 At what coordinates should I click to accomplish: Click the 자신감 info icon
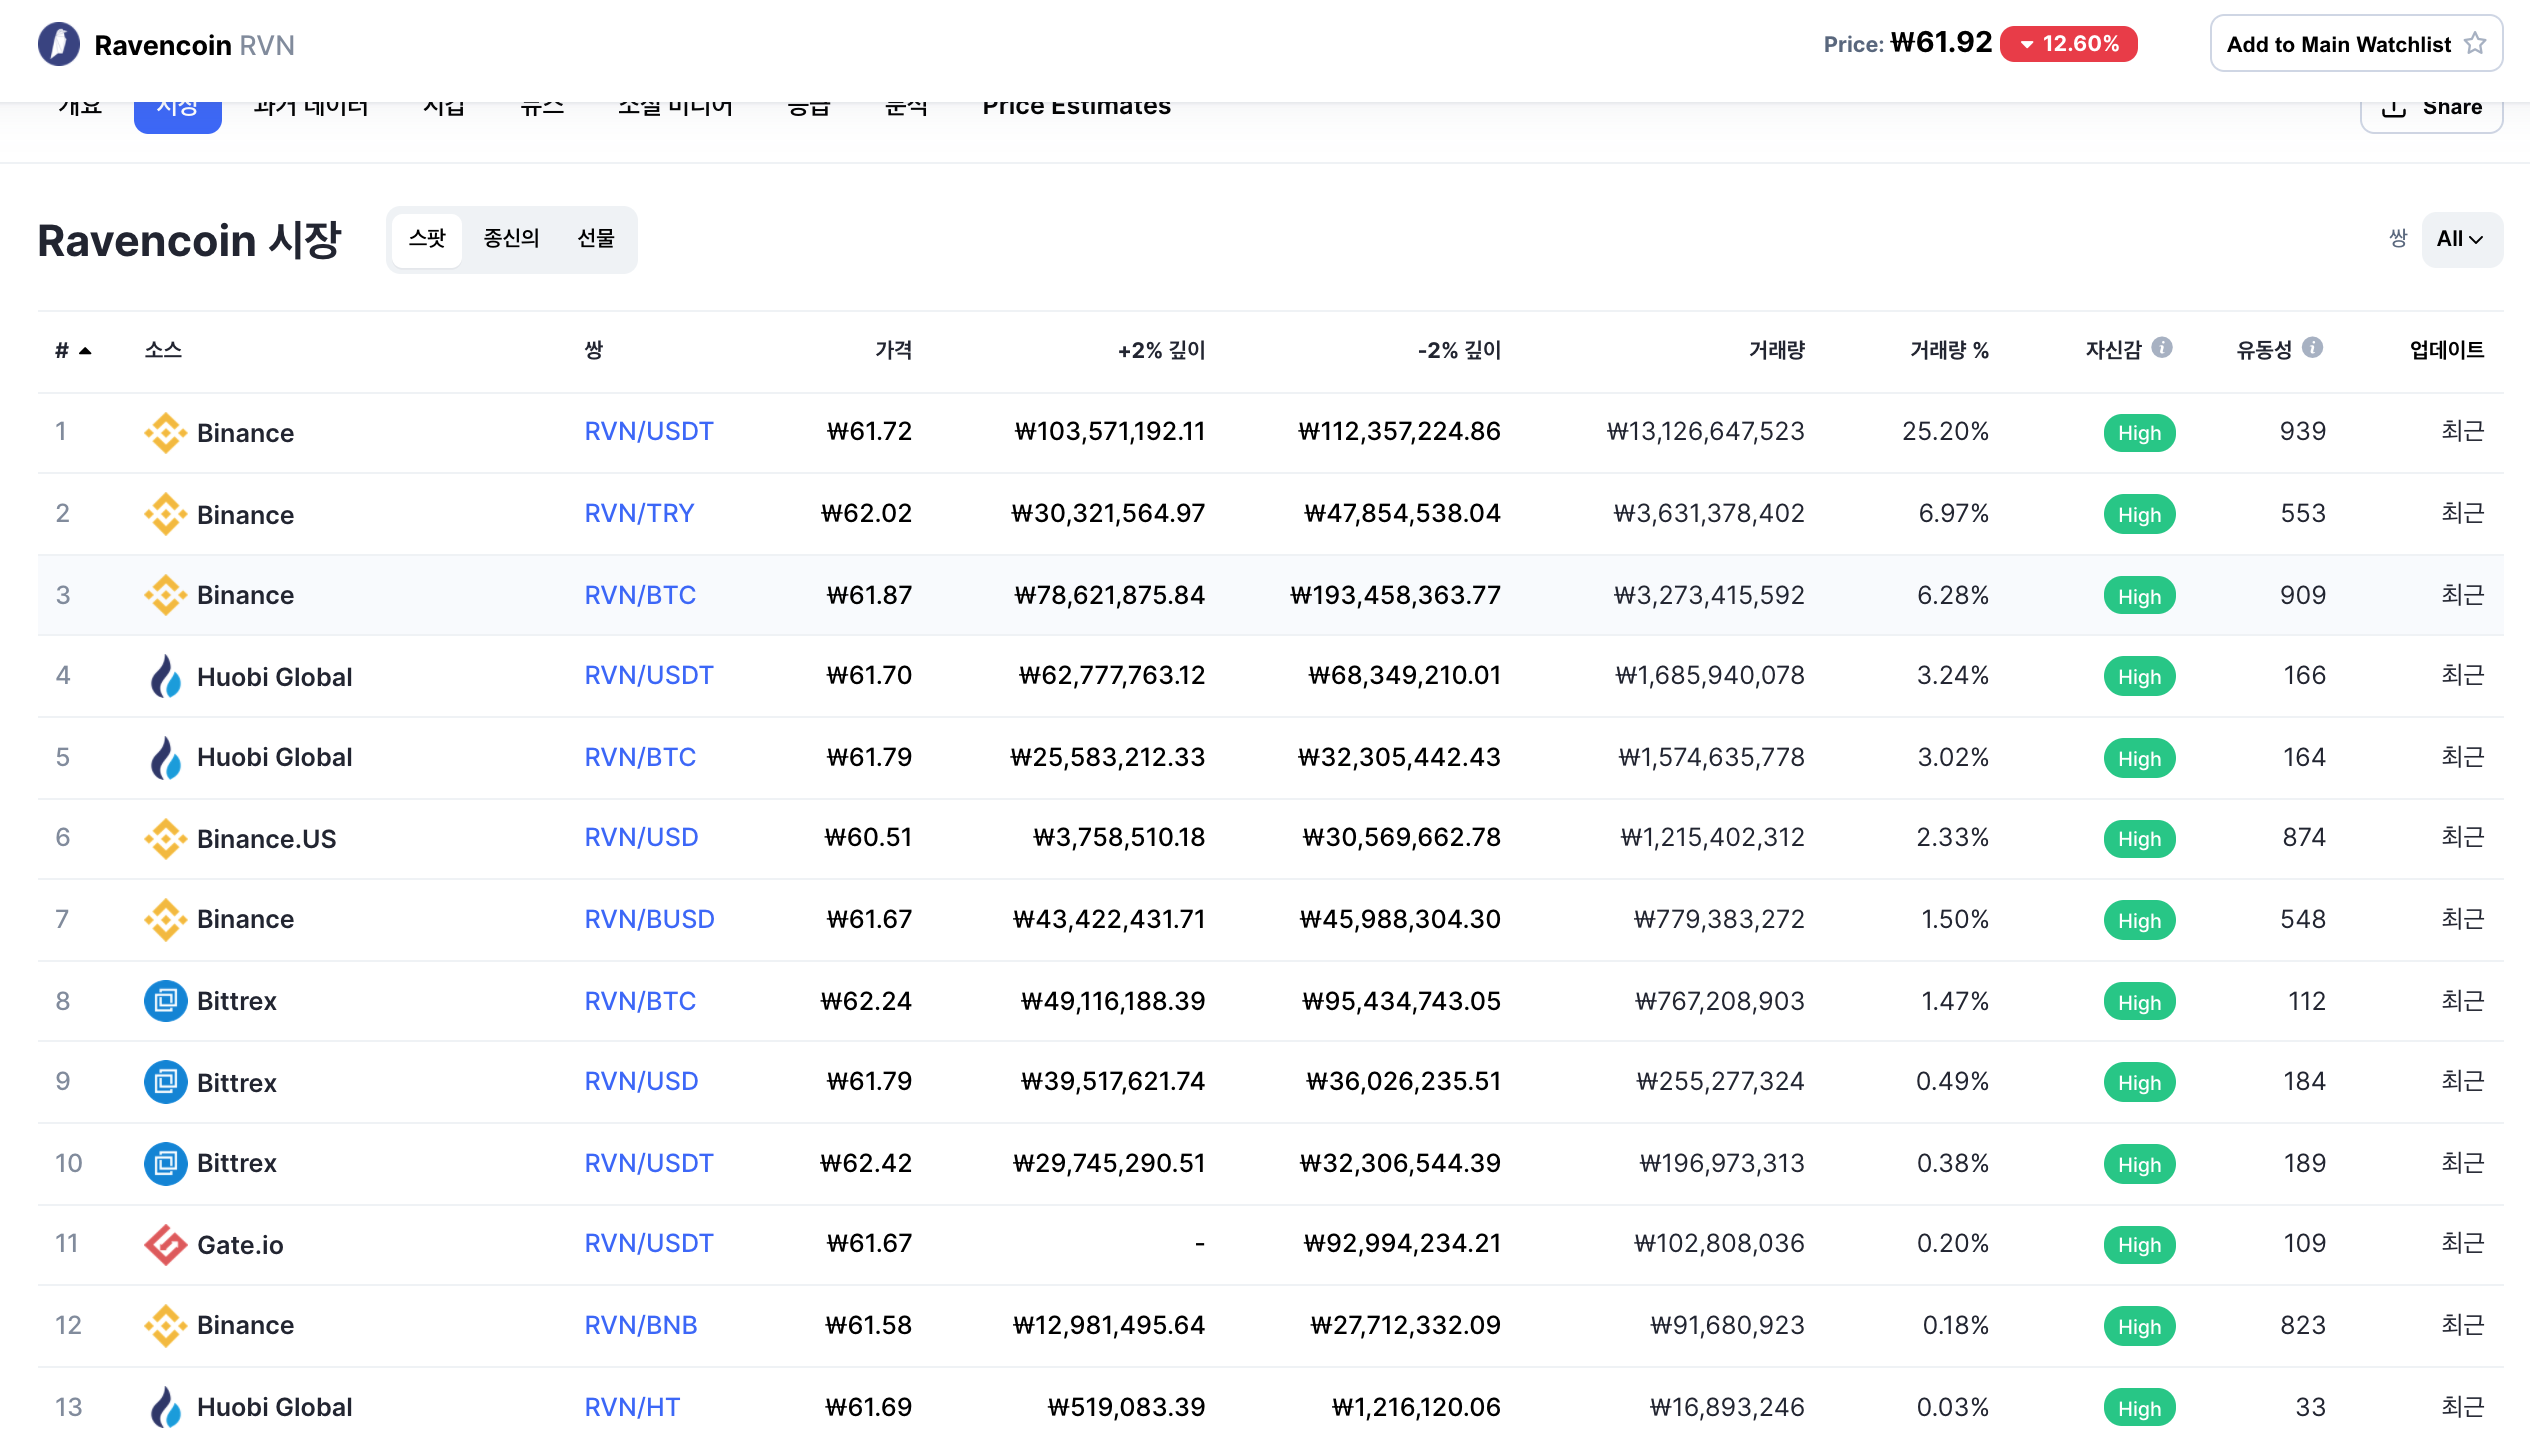pos(2162,348)
